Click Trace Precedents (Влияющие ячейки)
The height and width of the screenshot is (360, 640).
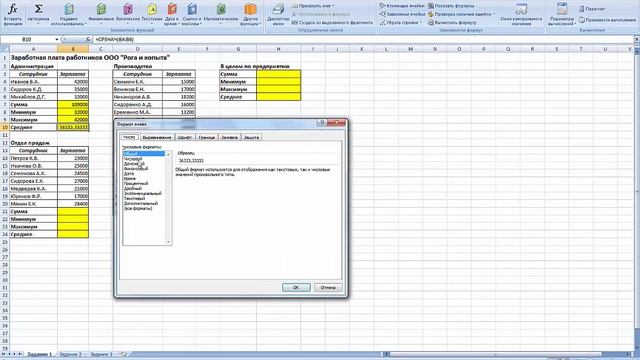coord(402,6)
